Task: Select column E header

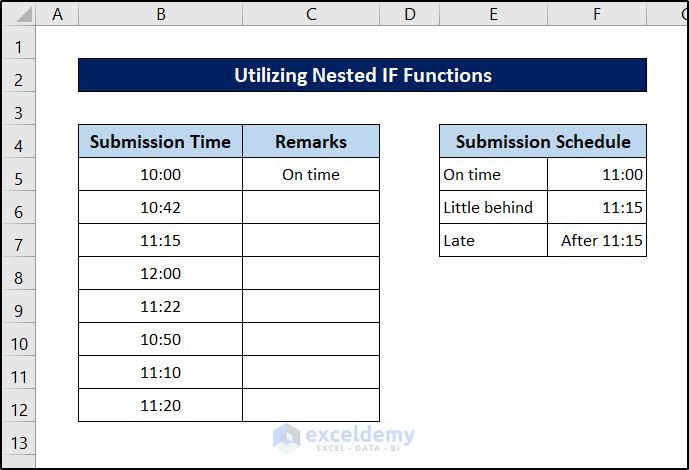Action: coord(493,14)
